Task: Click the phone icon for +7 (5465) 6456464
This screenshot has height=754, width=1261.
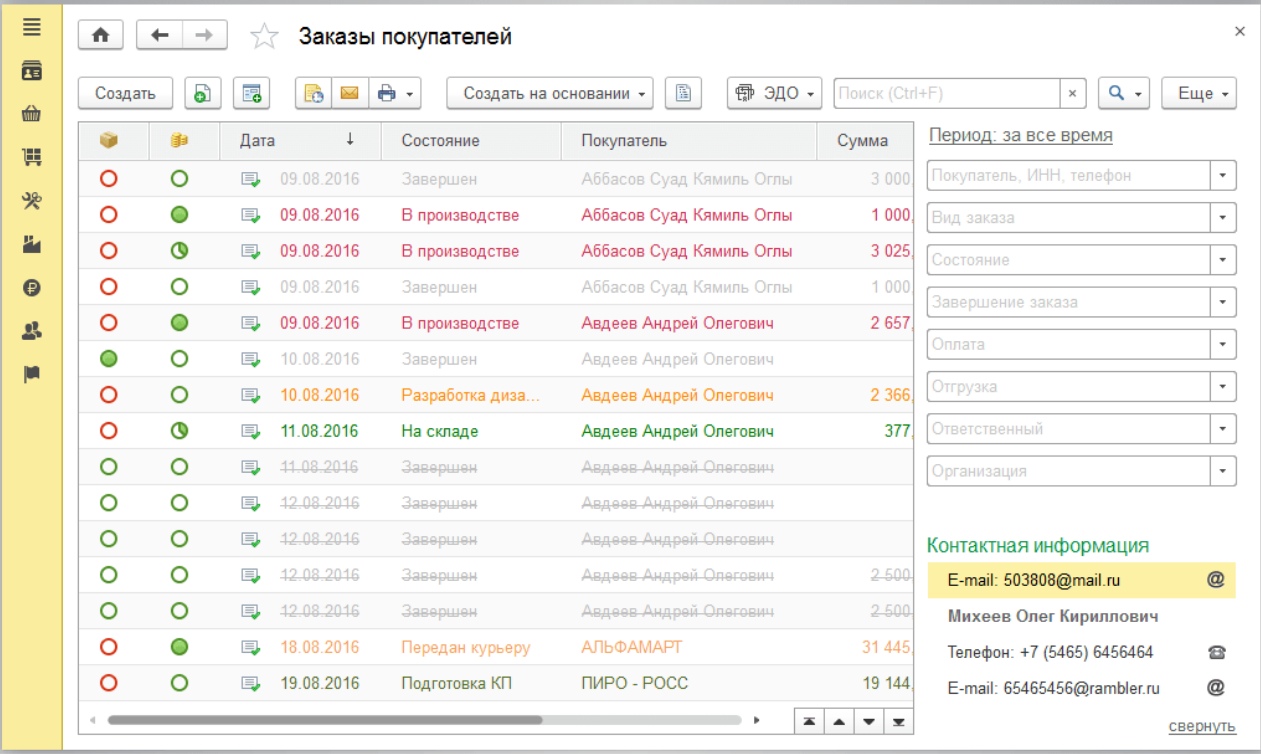Action: (1216, 652)
